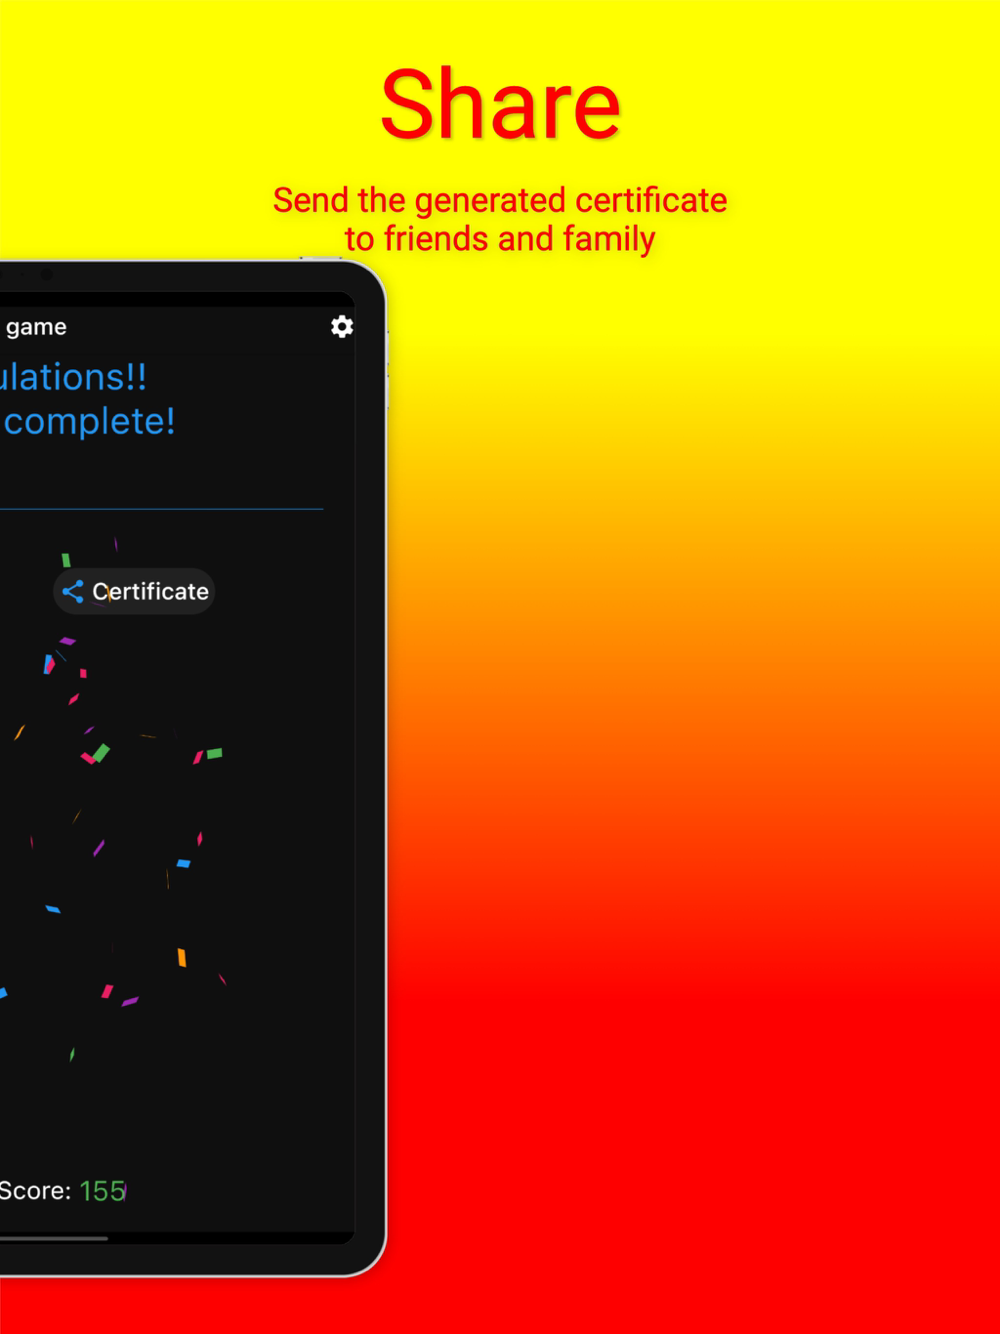The image size is (1000, 1334).
Task: Select the score value 155
Action: point(103,1191)
